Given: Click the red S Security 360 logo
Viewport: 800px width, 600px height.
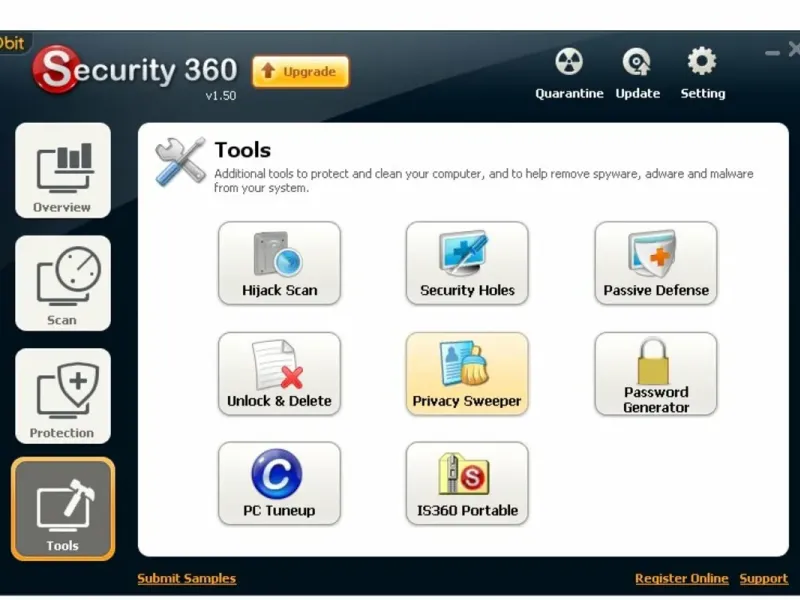Looking at the screenshot, I should 57,69.
